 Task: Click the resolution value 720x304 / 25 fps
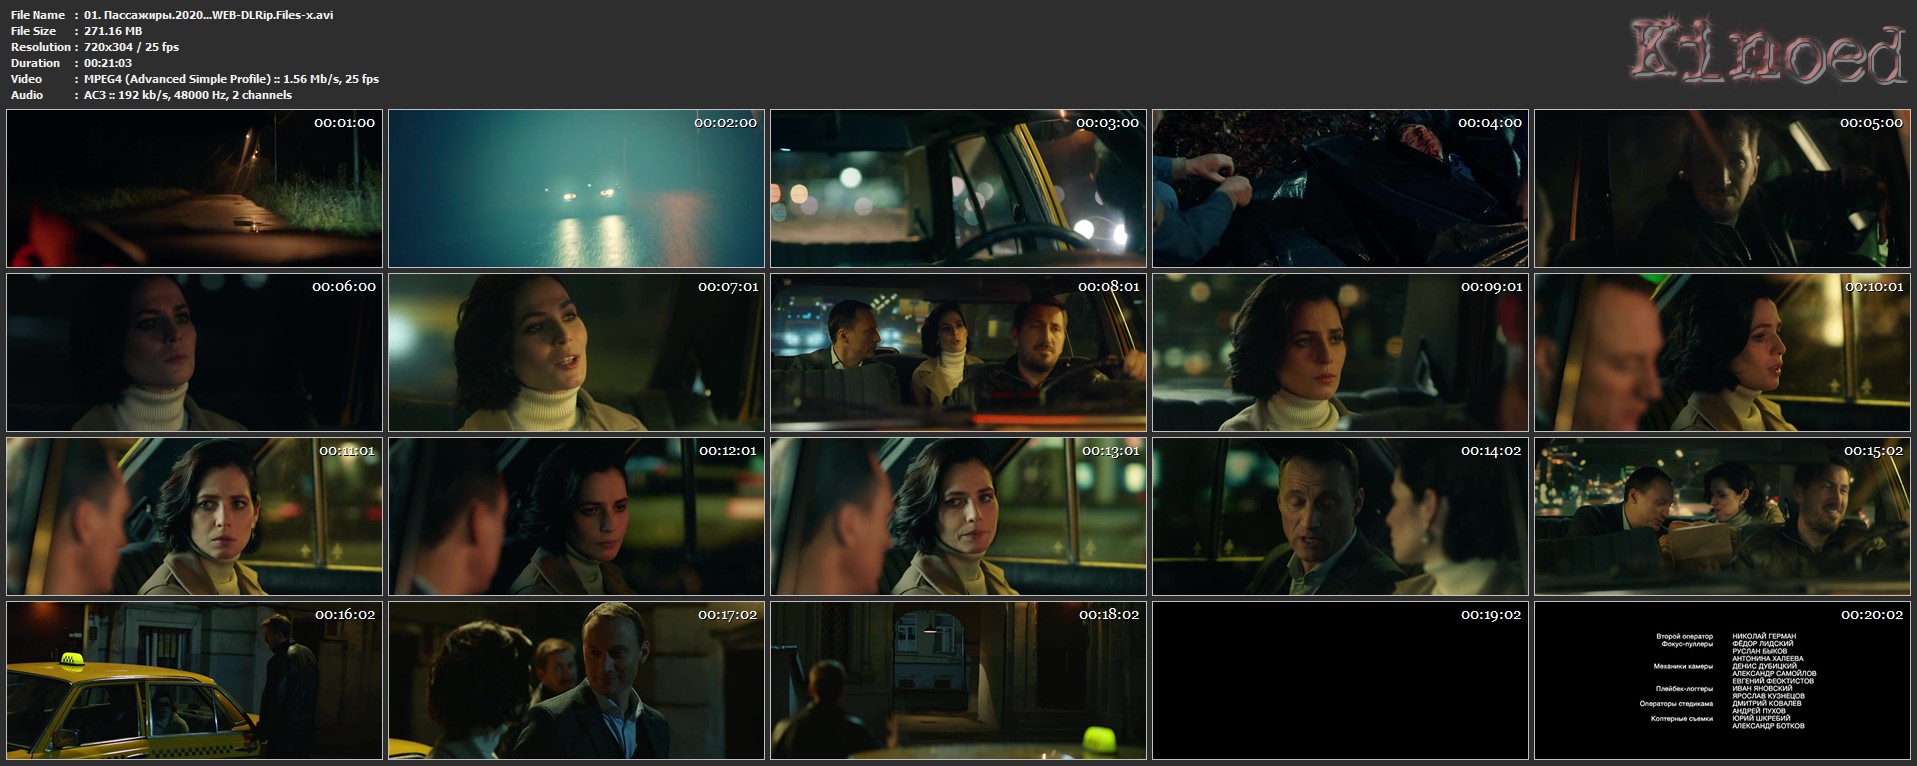point(131,47)
